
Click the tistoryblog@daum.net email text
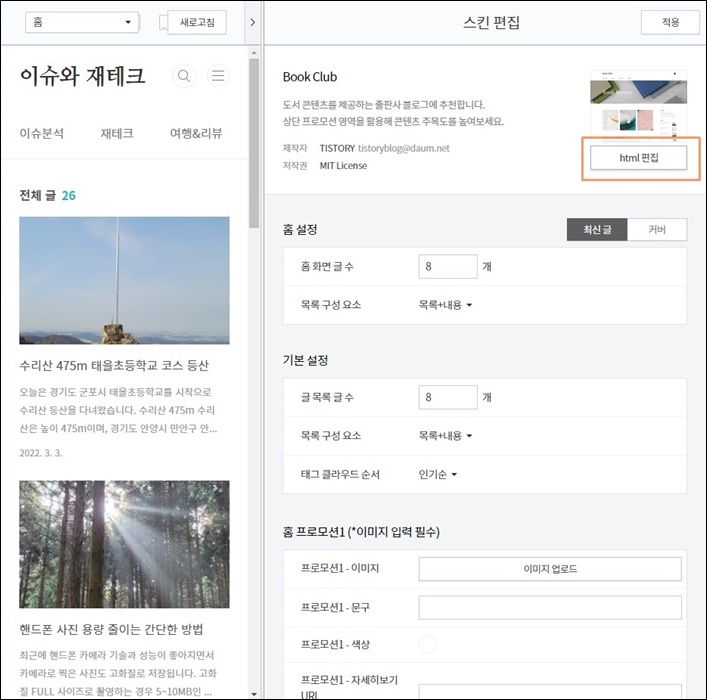point(404,148)
